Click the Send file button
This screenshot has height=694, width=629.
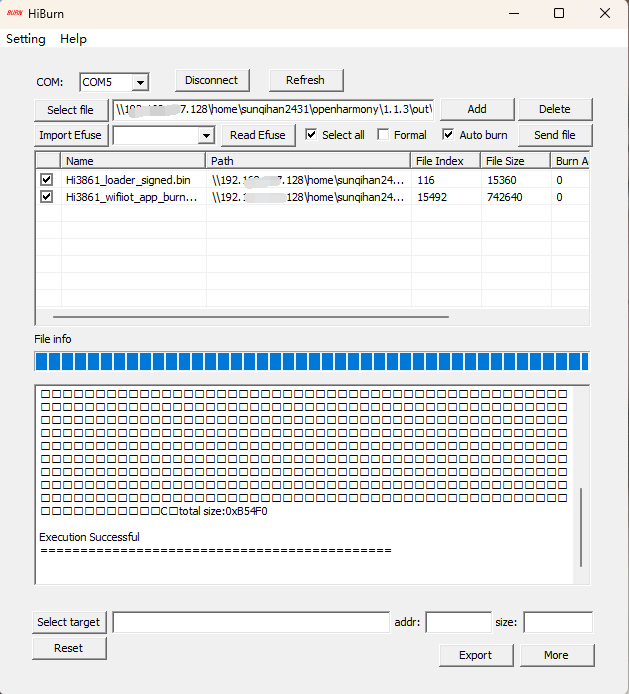click(x=555, y=135)
